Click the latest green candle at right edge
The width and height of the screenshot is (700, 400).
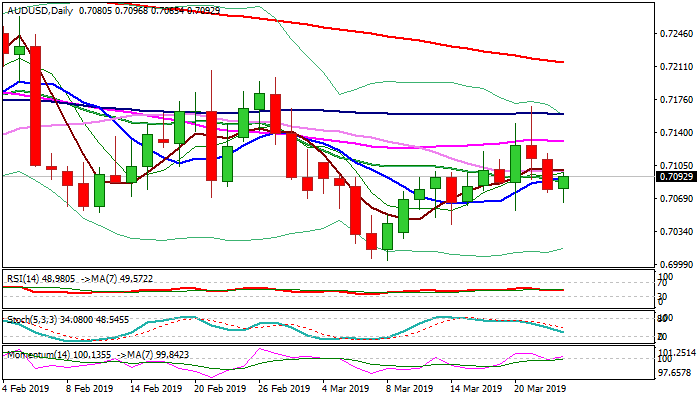pyautogui.click(x=564, y=182)
